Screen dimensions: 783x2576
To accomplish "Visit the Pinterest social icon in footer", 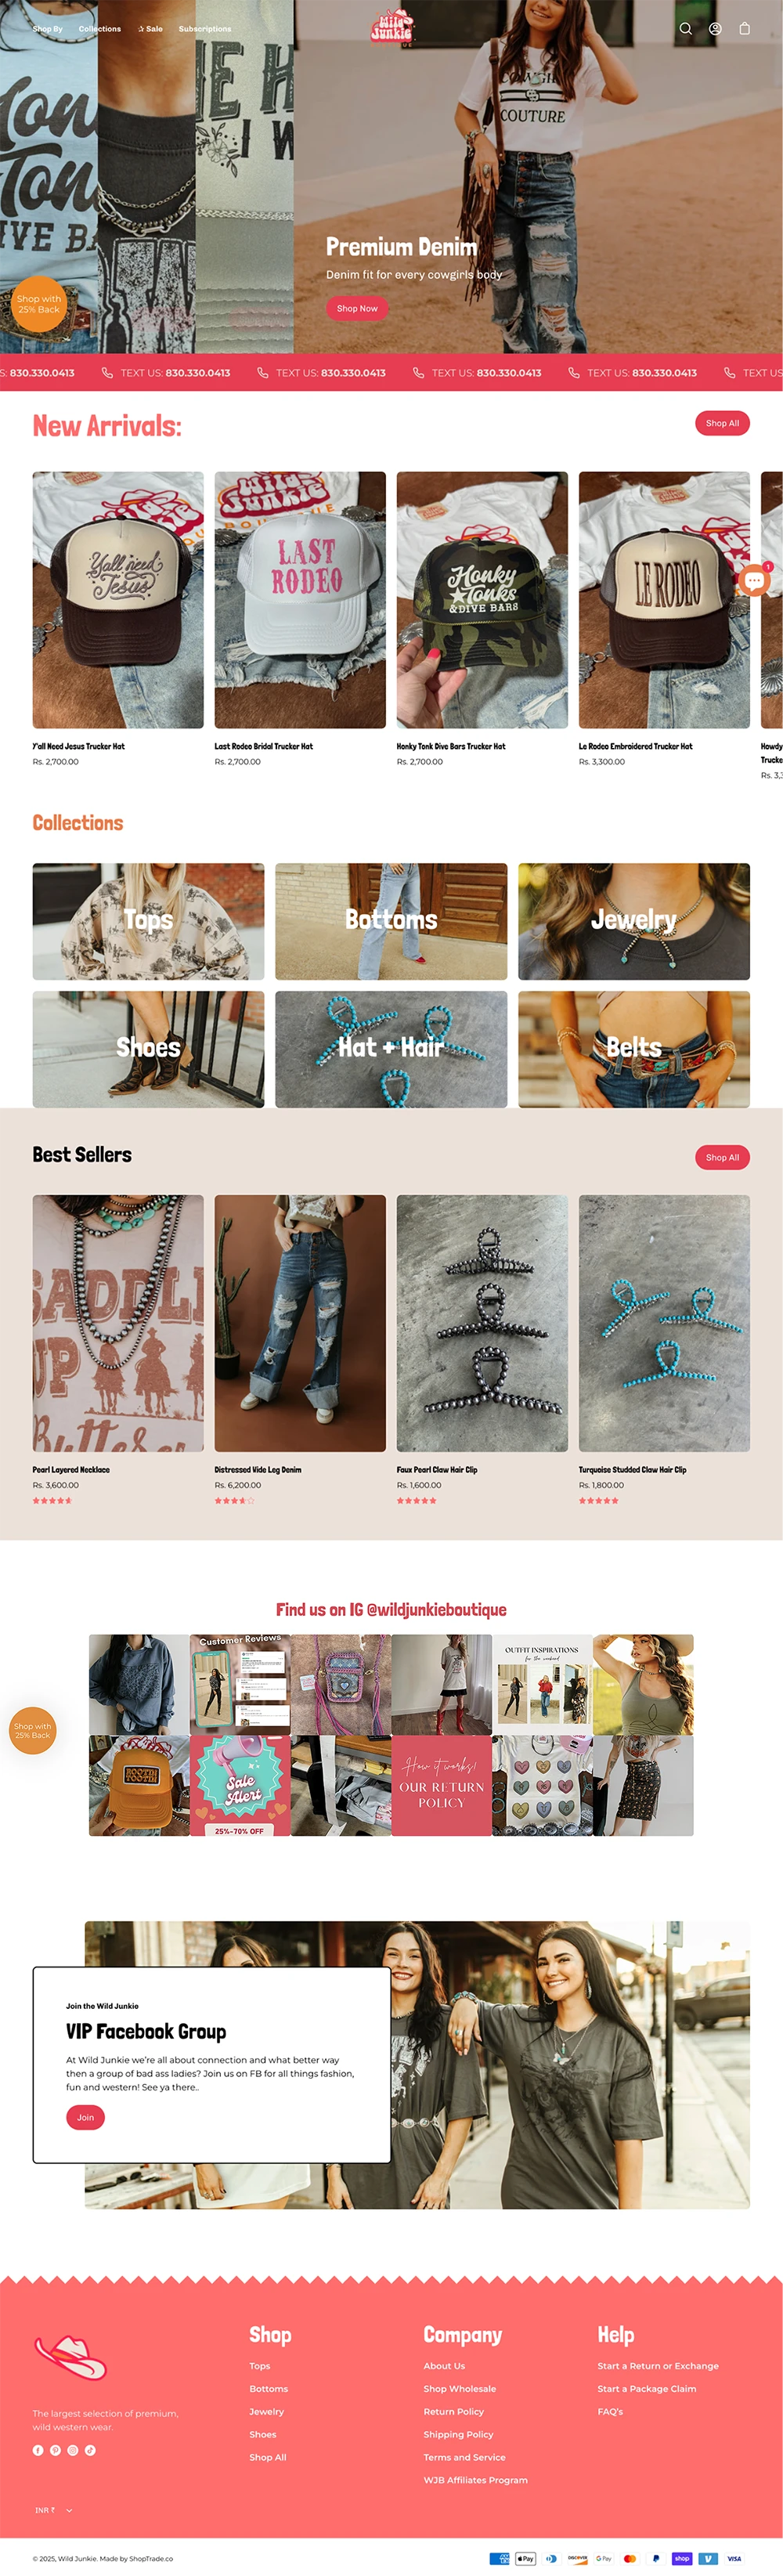I will click(x=55, y=2450).
